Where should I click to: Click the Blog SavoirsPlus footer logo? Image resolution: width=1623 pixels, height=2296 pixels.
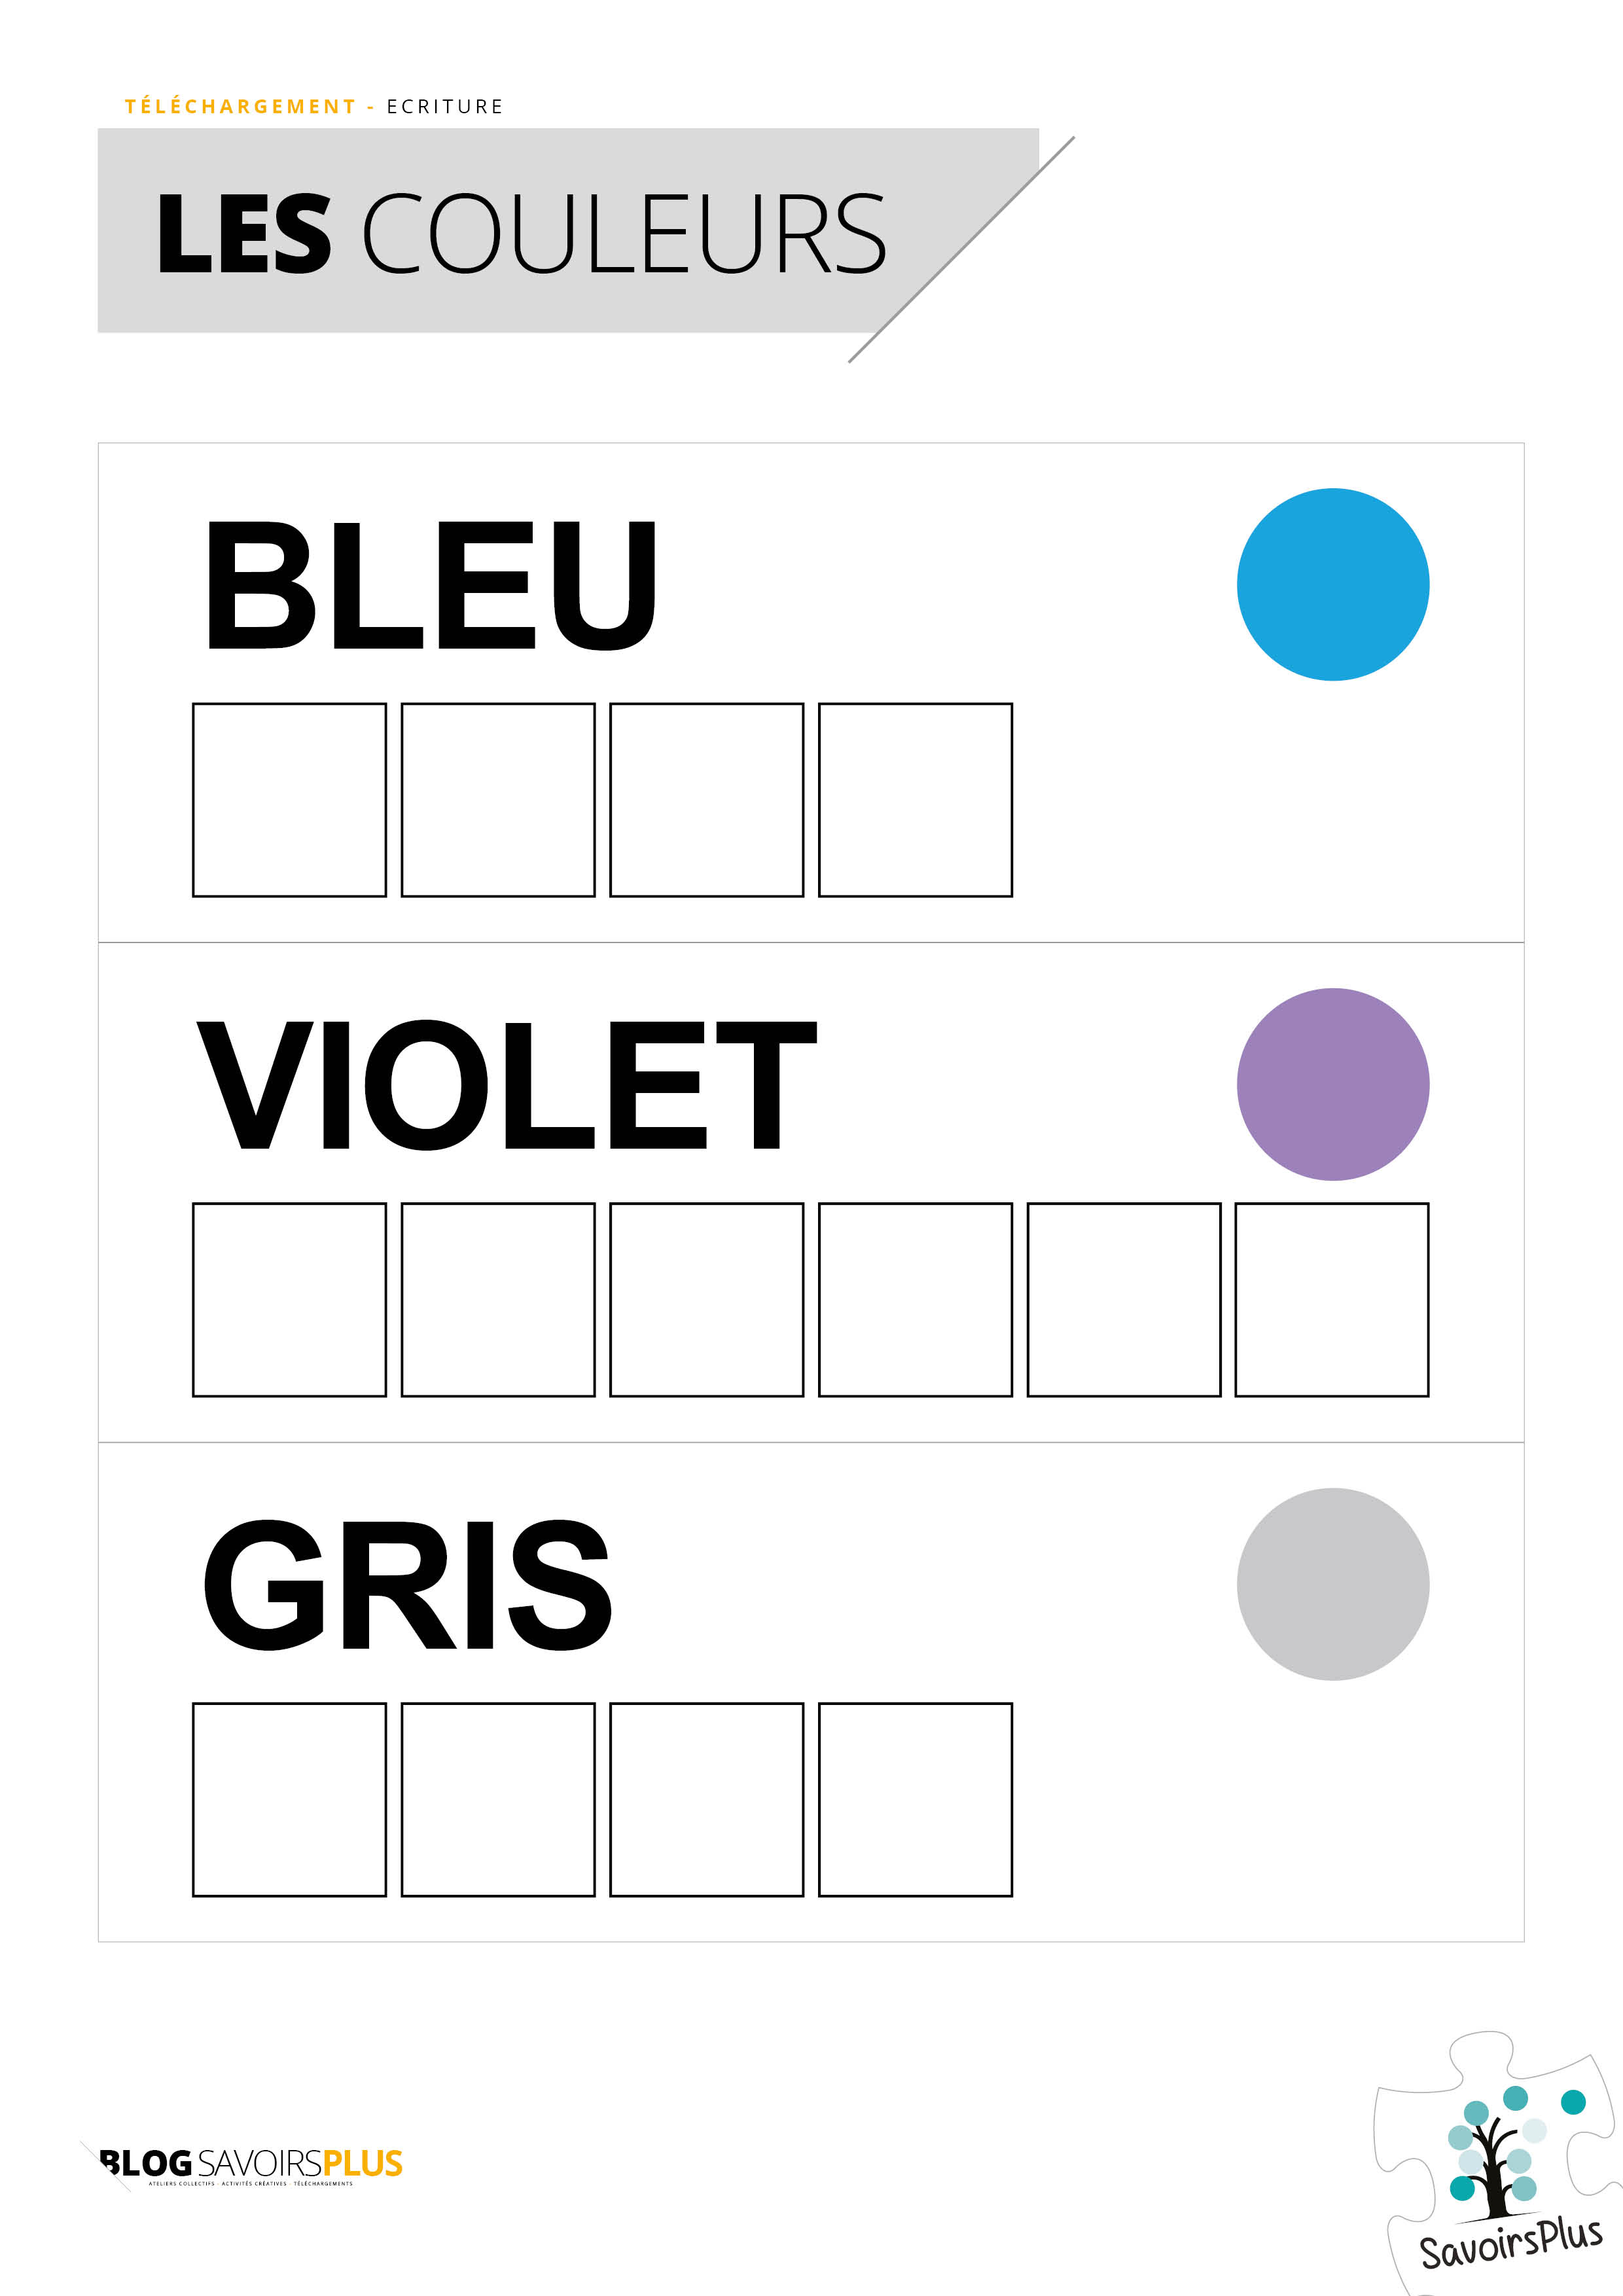(250, 2163)
